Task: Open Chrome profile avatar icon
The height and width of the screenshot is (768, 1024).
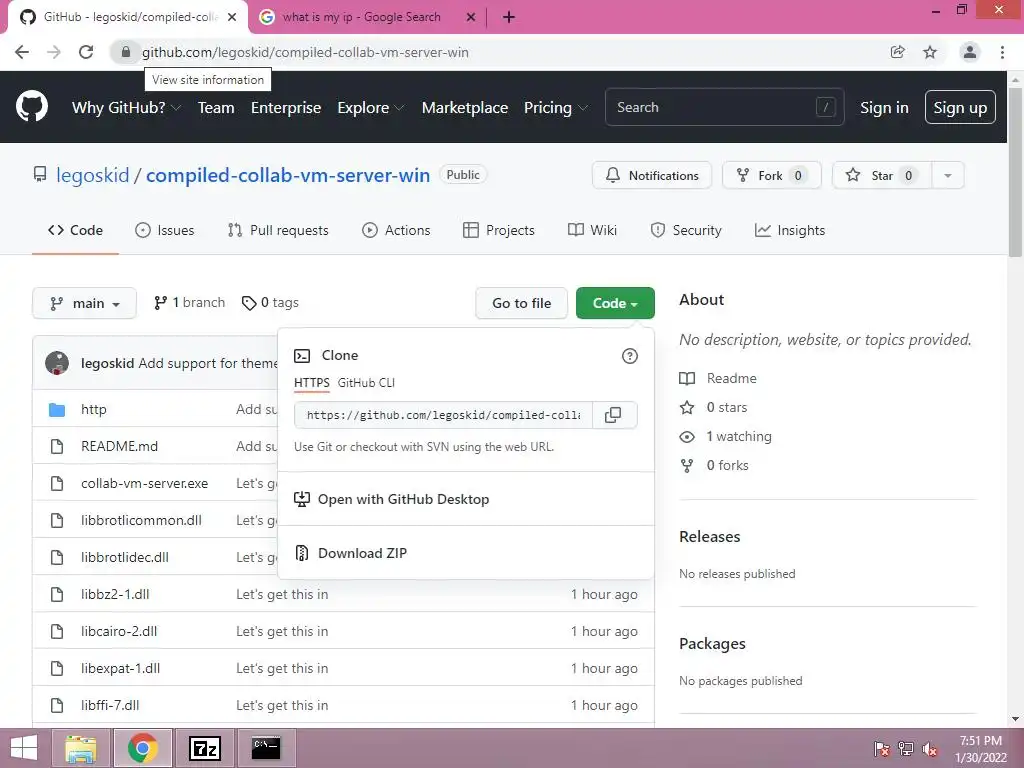Action: (970, 52)
